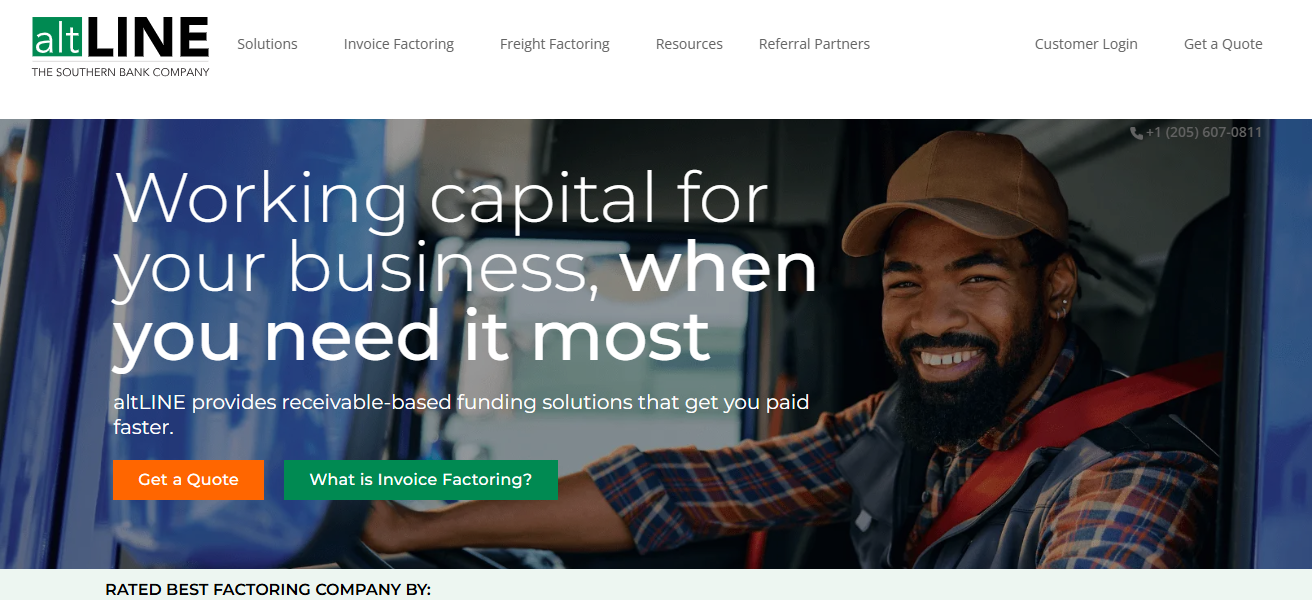
Task: Click the orange Get a Quote button
Action: (x=188, y=480)
